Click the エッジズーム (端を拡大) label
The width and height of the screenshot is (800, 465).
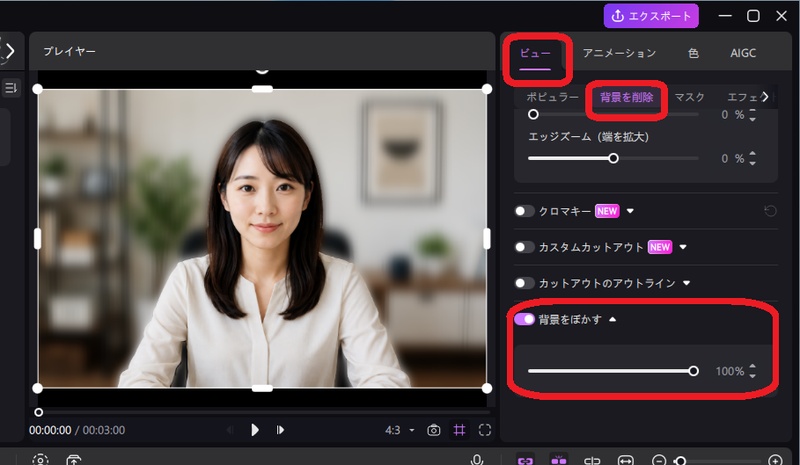pyautogui.click(x=588, y=137)
